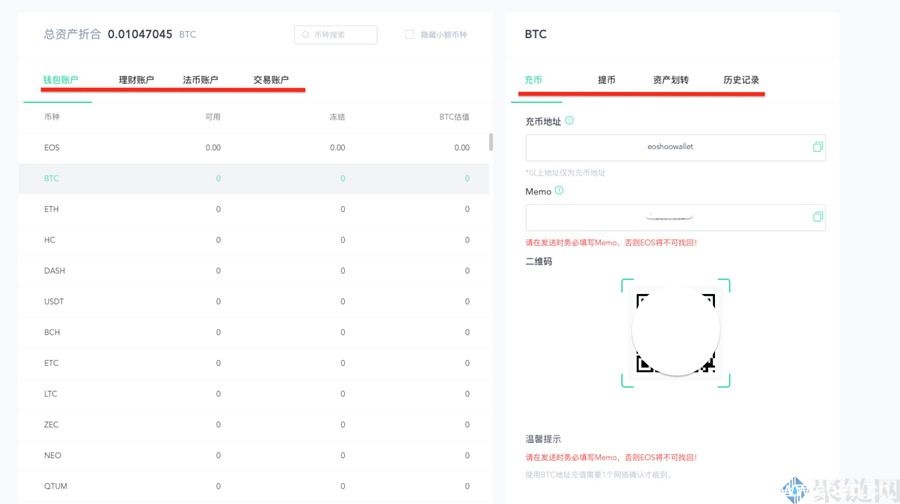The width and height of the screenshot is (900, 504).
Task: Go to the 资产划转 tab
Action: click(670, 80)
